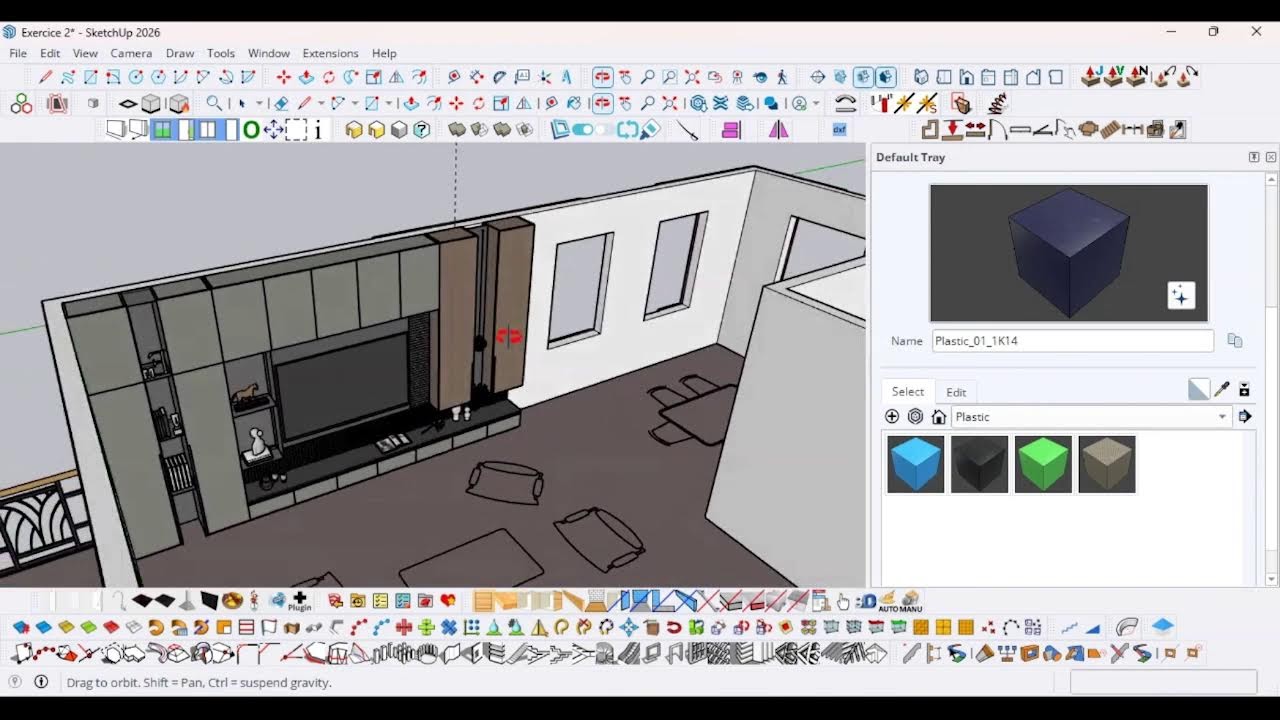Pick the green plastic material swatch
Screen dimensions: 1280x720
tap(1043, 464)
